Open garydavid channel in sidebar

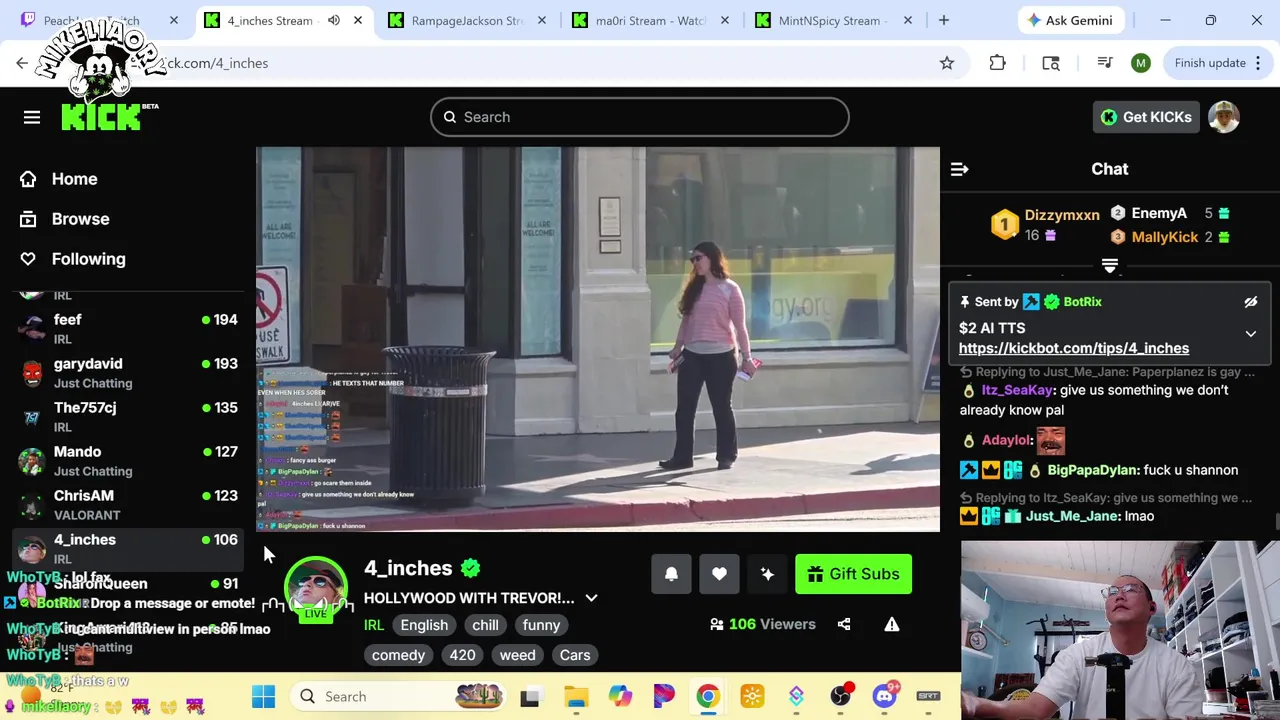[x=128, y=372]
